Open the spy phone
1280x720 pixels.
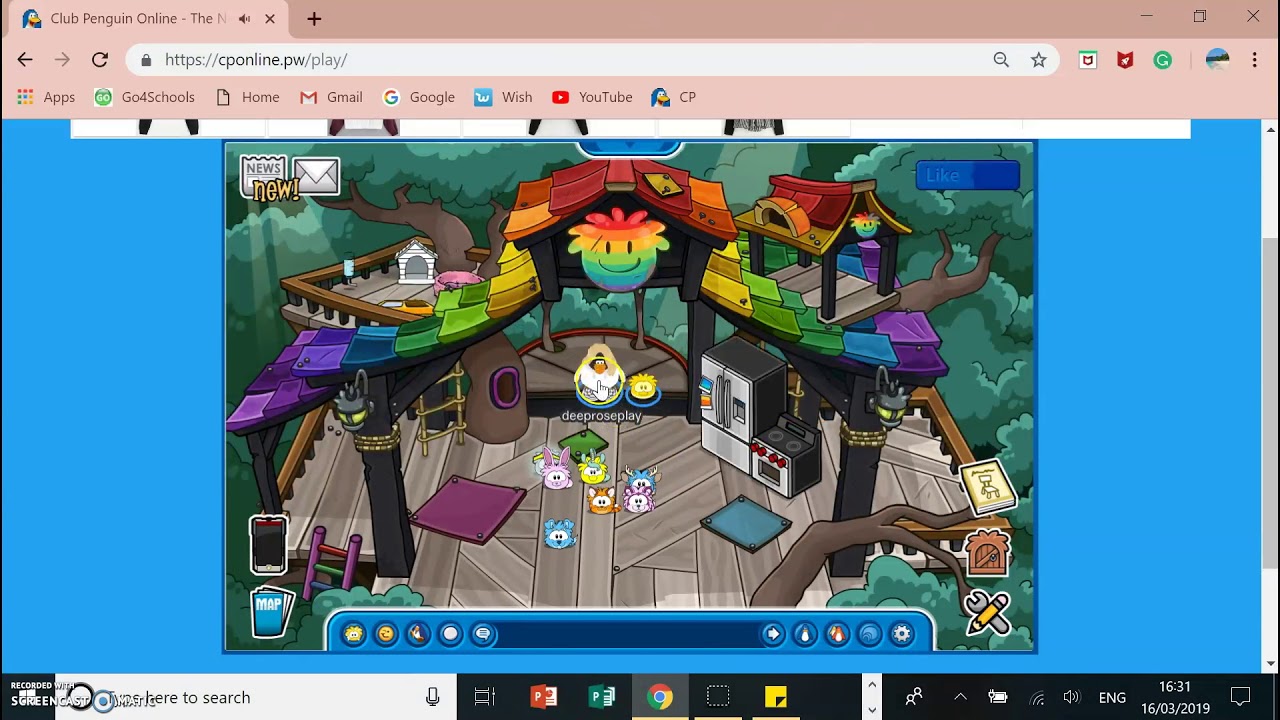[268, 544]
